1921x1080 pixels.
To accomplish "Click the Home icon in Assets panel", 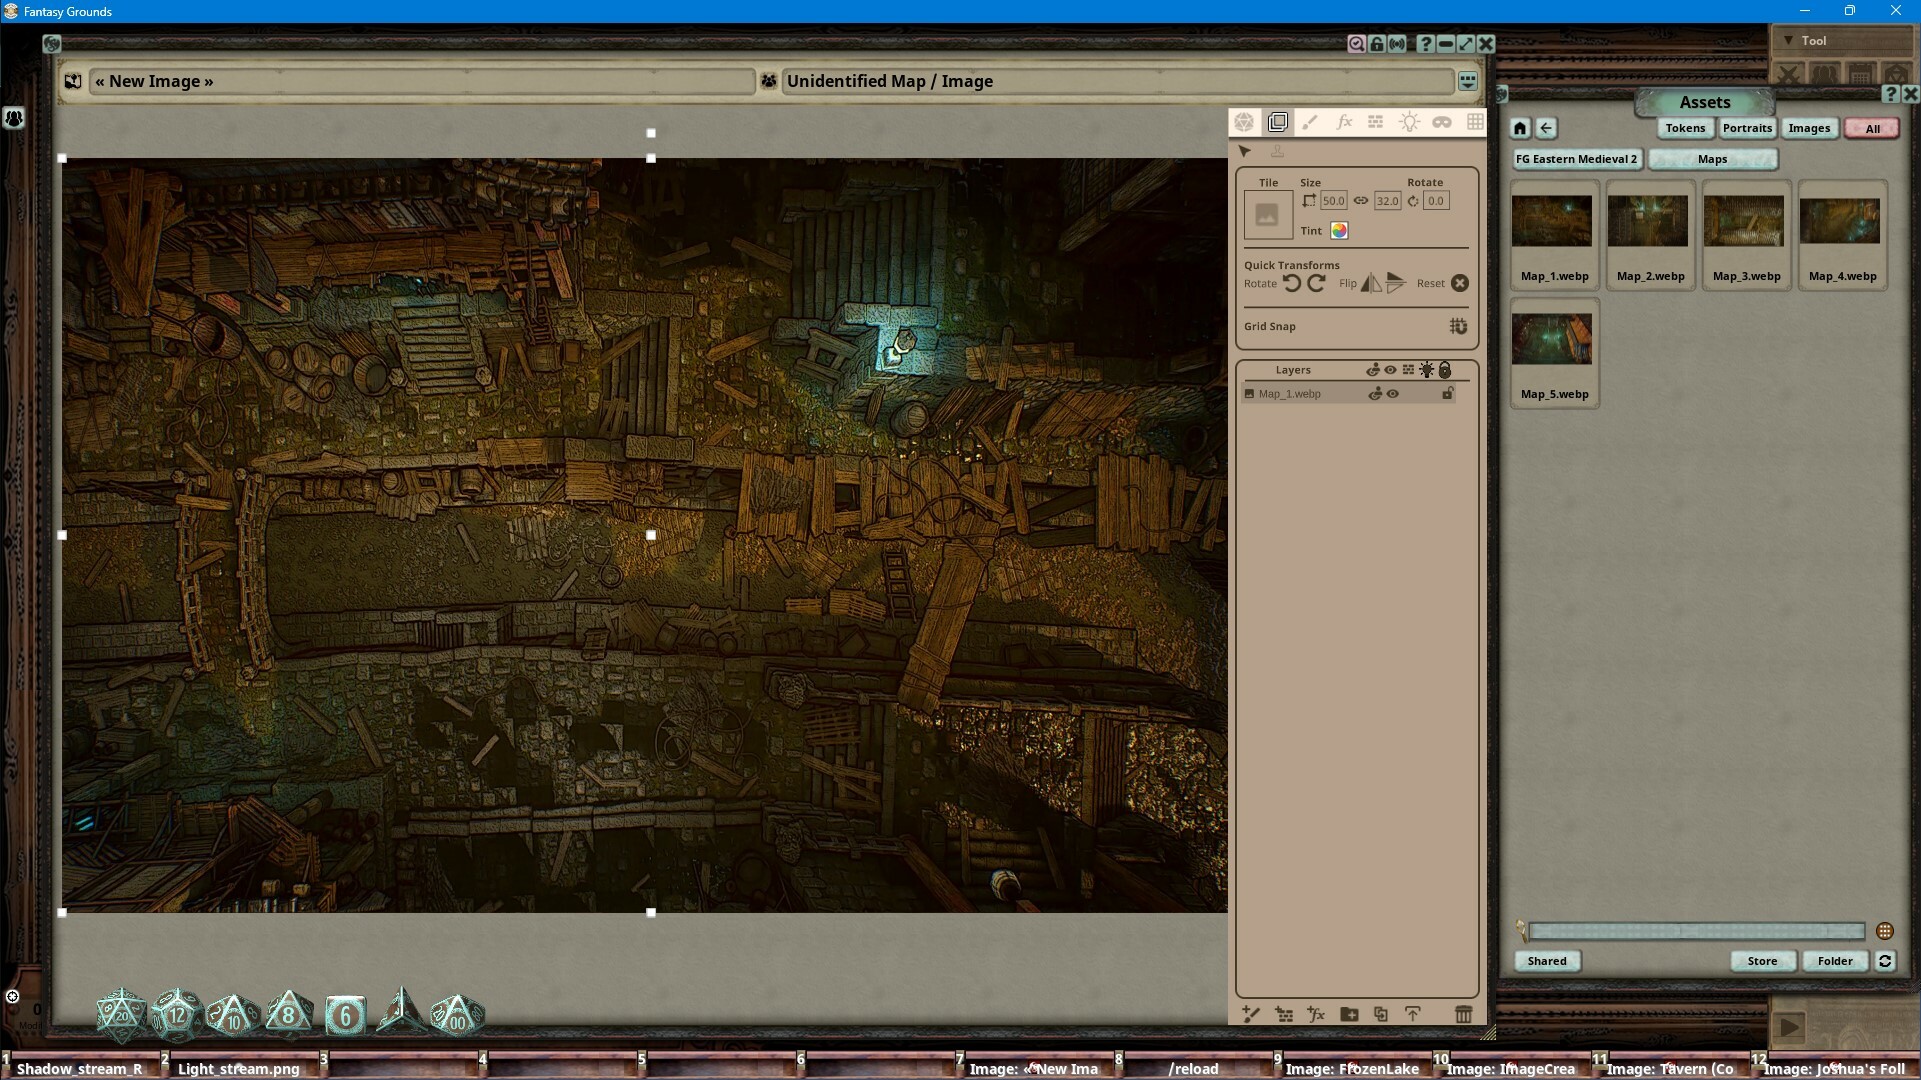I will point(1518,128).
